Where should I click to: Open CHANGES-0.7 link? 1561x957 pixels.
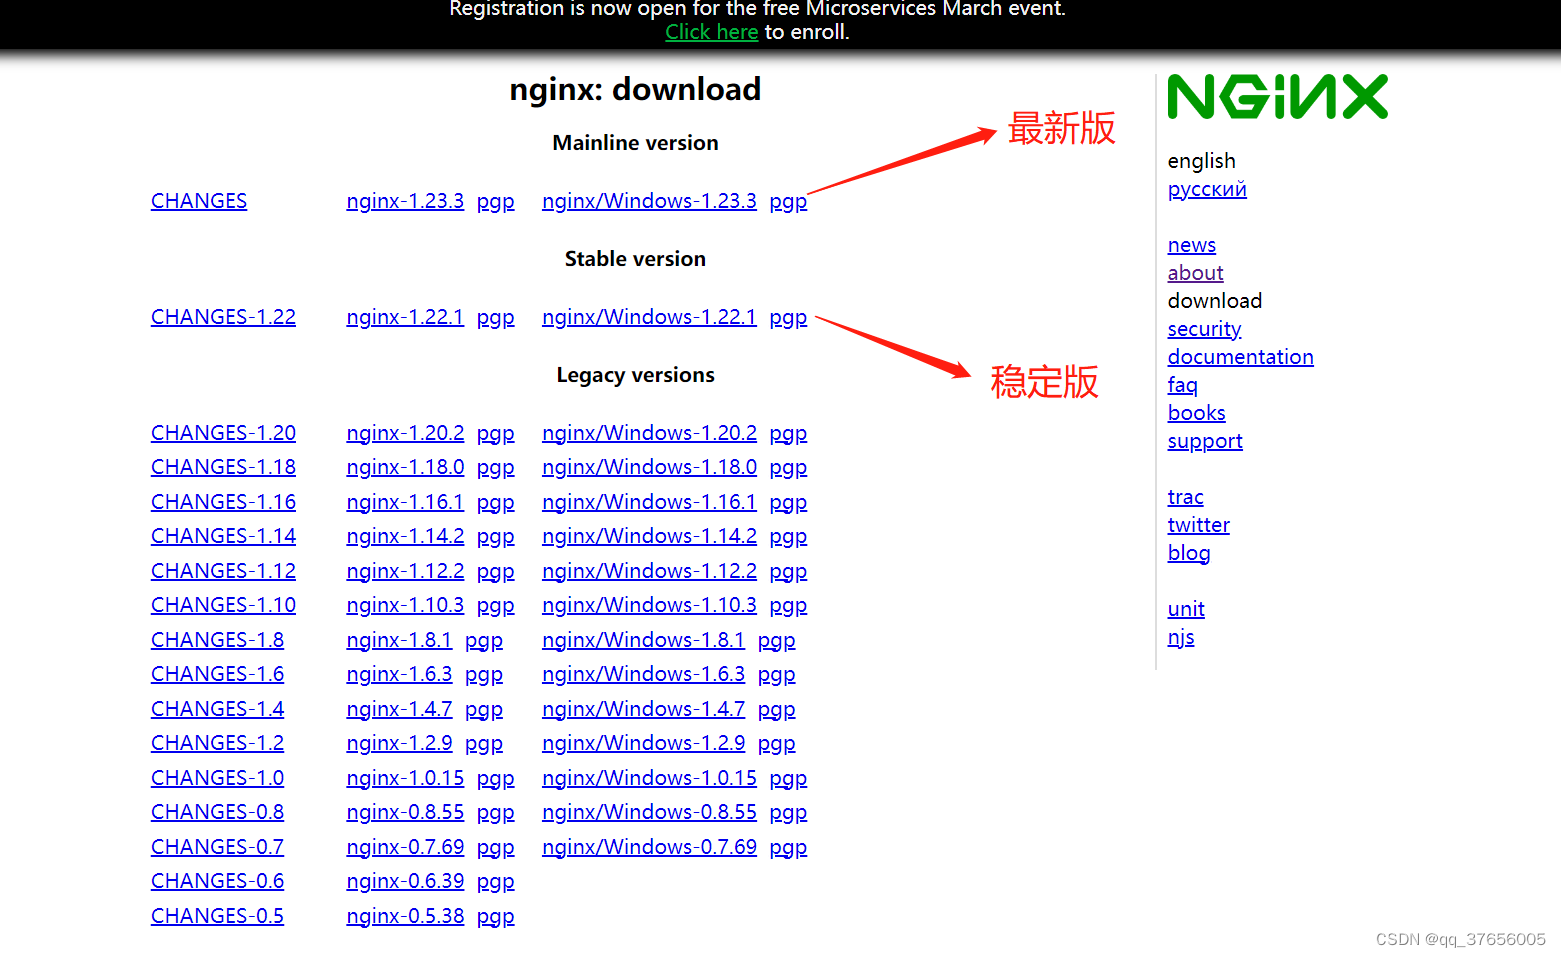(217, 847)
